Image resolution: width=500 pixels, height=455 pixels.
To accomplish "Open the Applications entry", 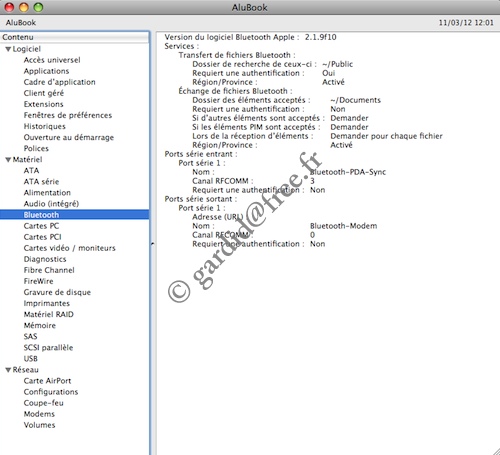I will 46,71.
